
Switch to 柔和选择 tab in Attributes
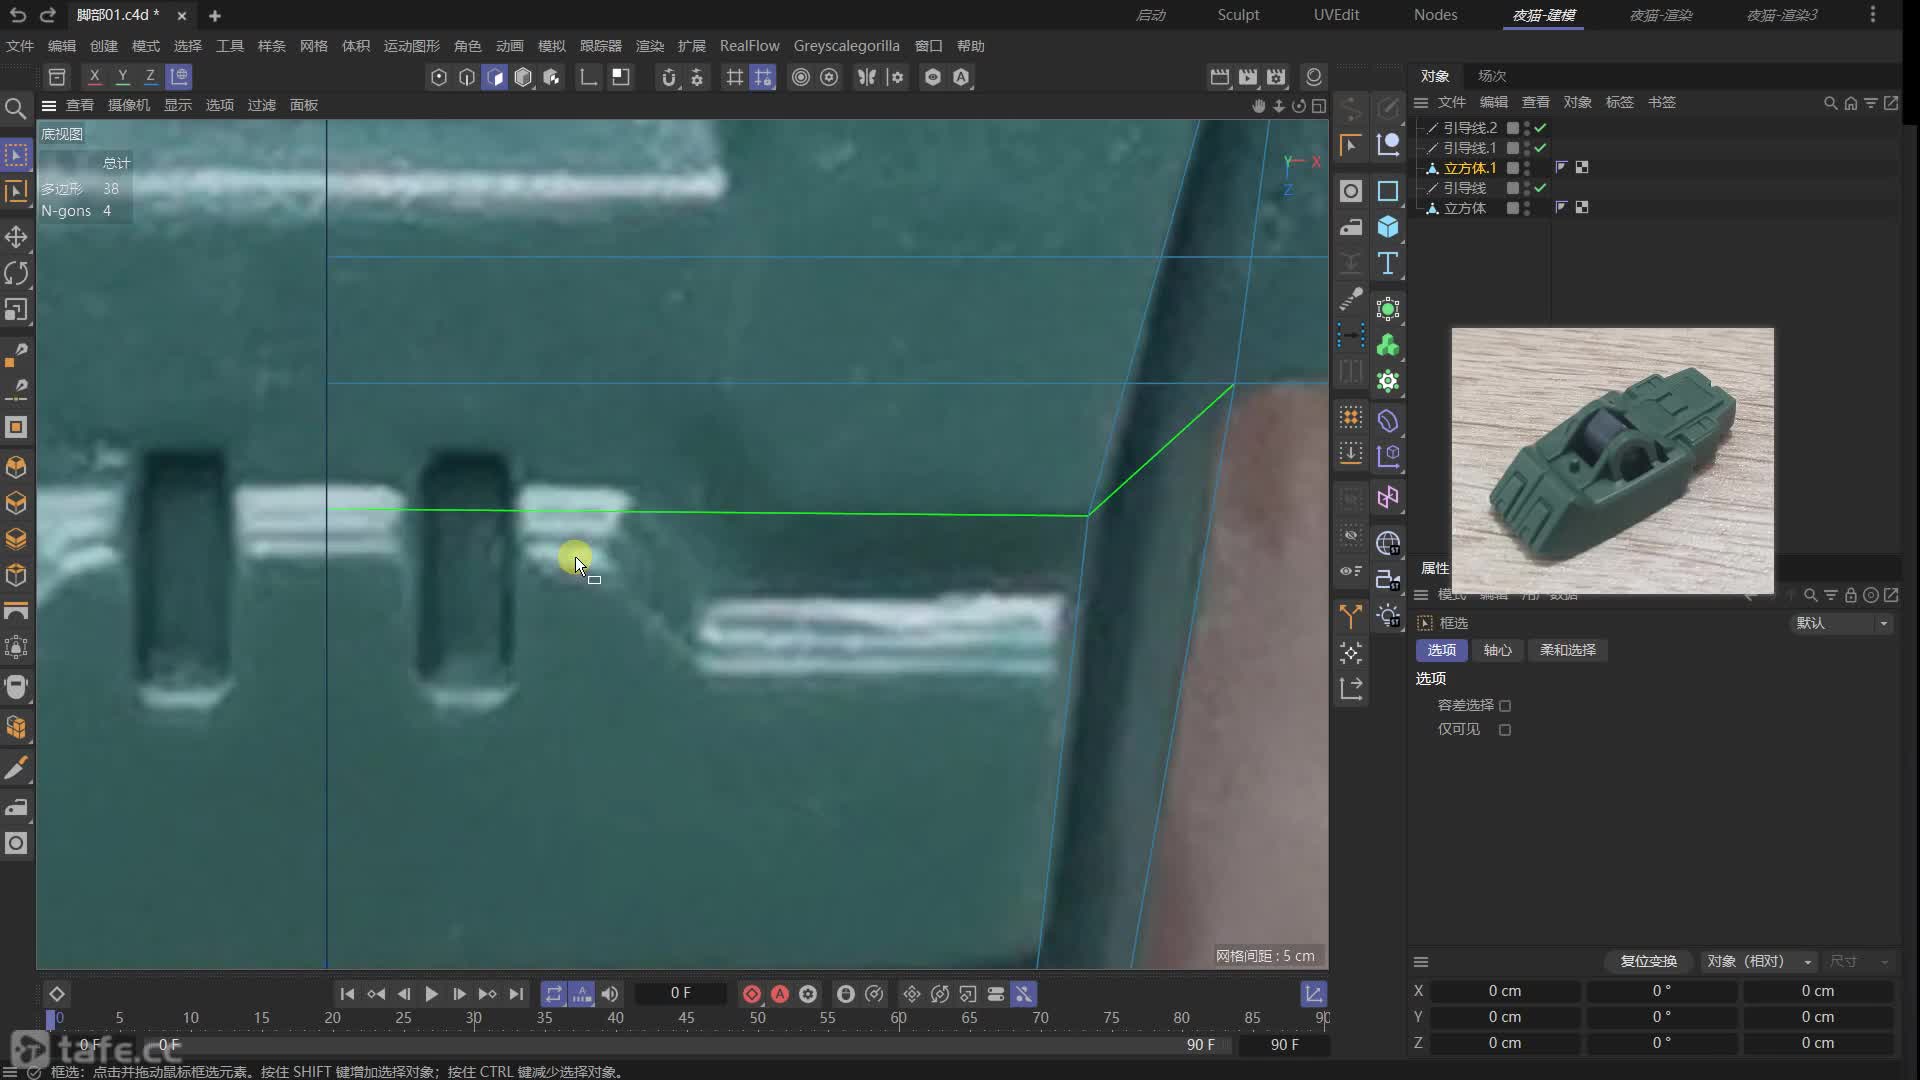[x=1567, y=650]
